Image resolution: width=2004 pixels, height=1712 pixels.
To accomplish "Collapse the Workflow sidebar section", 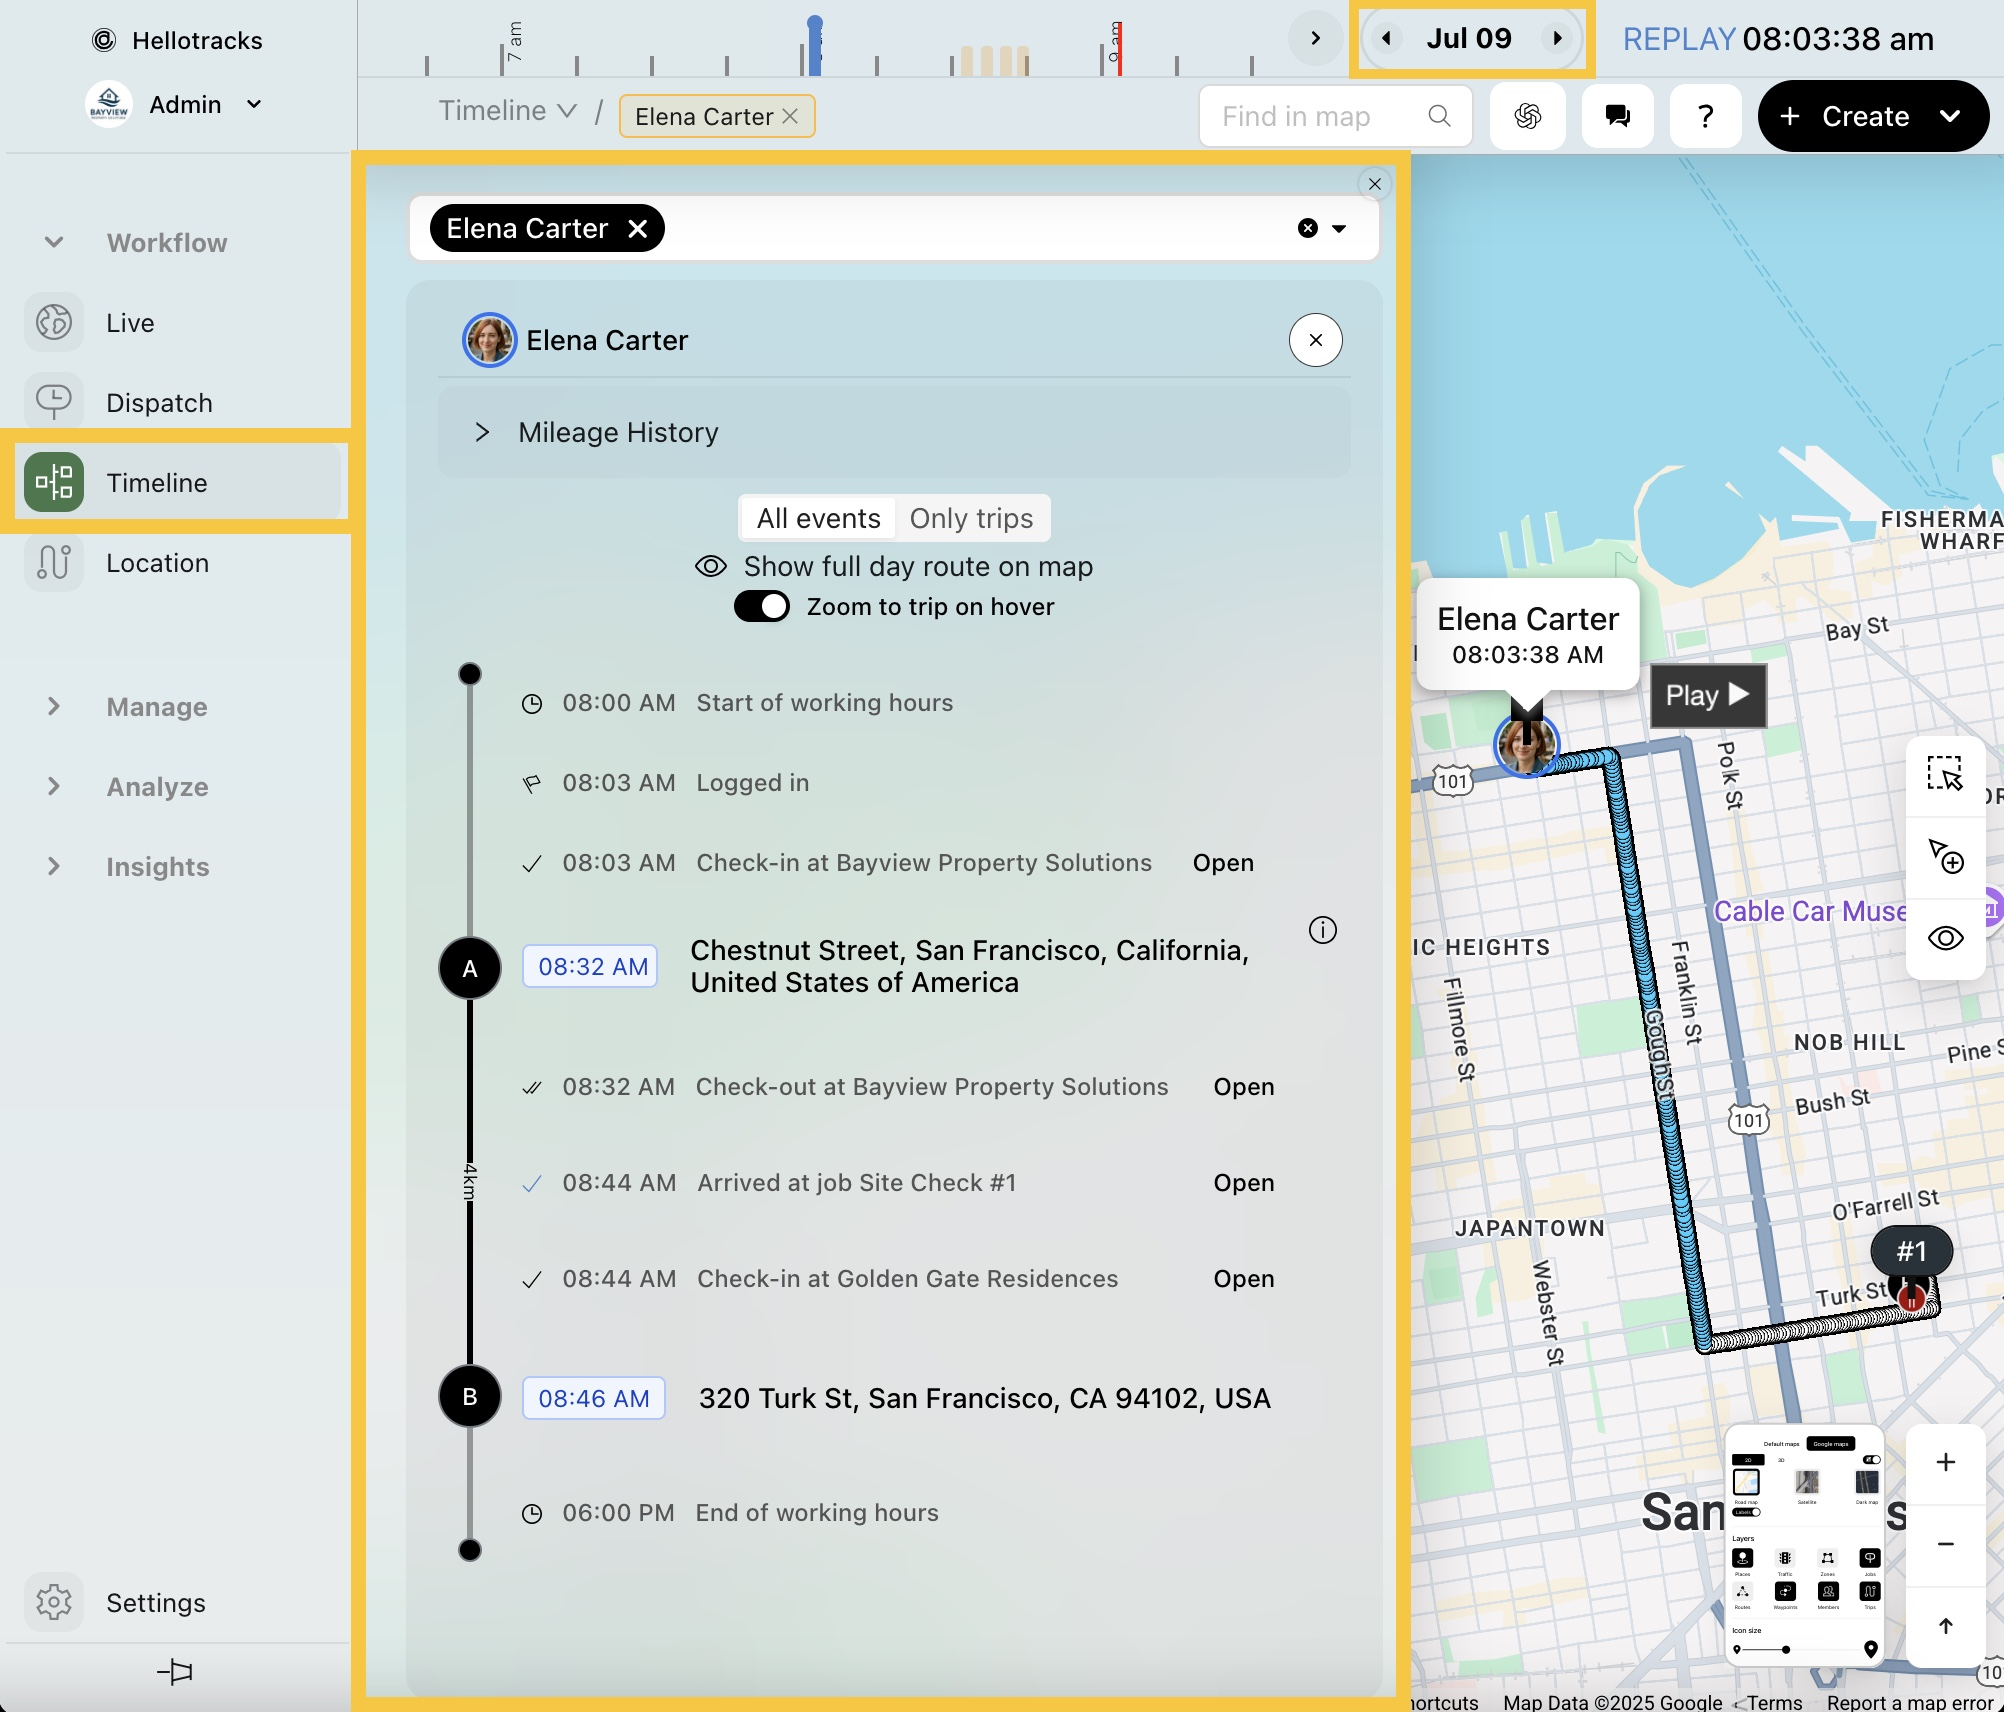I will pos(54,242).
